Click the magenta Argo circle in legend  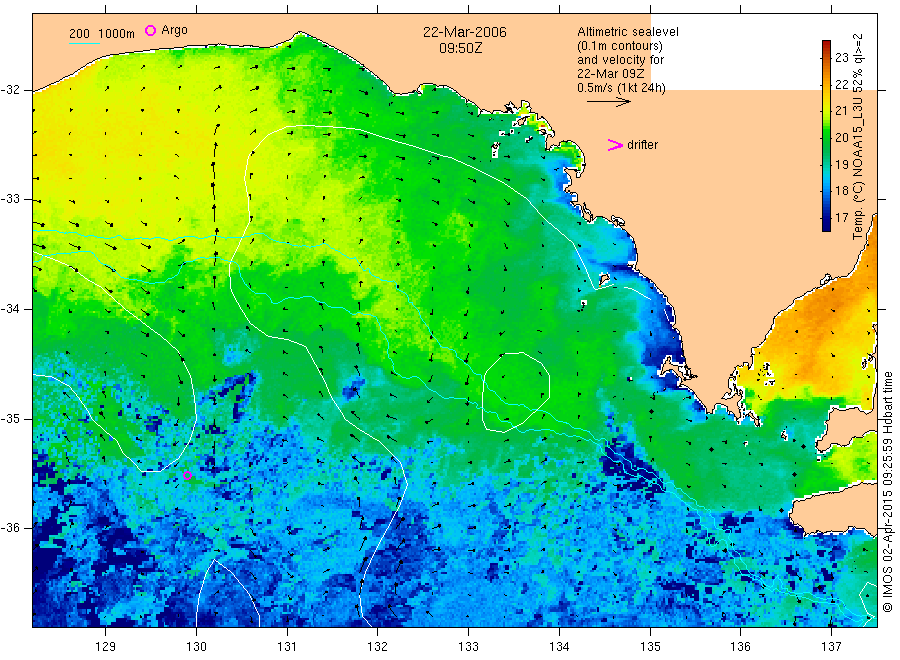[x=150, y=30]
